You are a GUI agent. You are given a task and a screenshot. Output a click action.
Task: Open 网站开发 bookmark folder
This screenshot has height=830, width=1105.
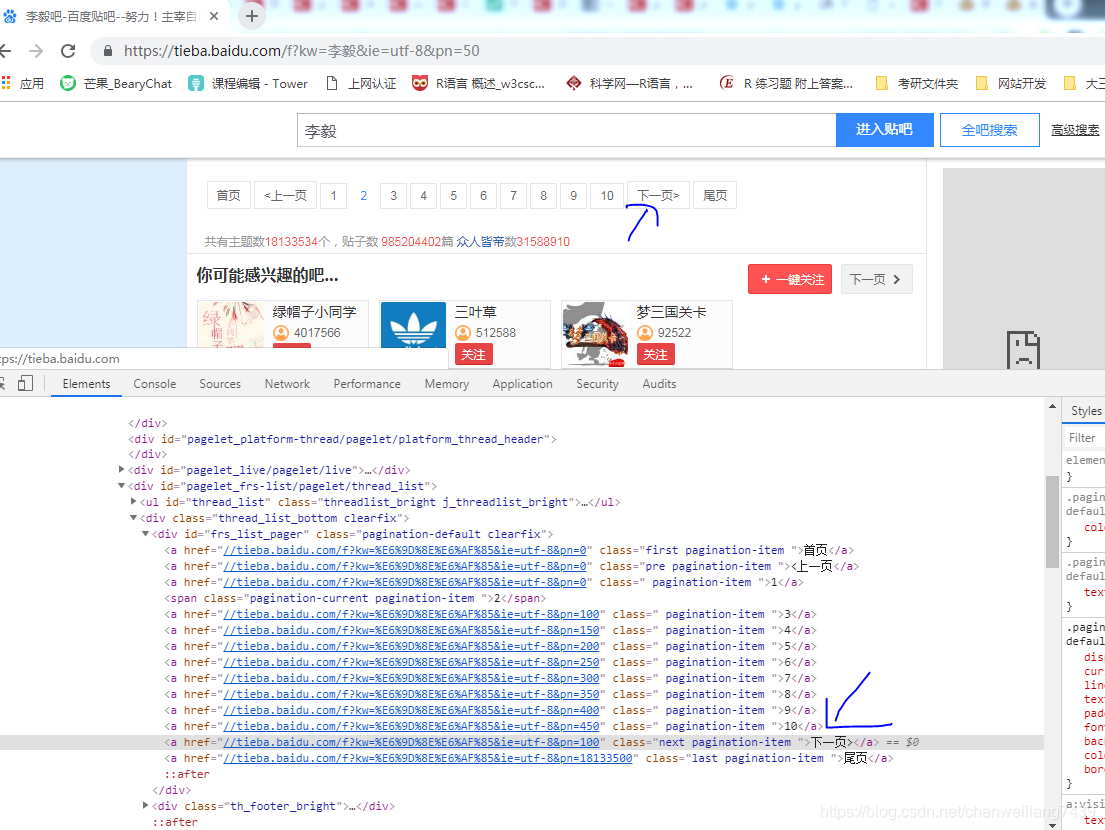pos(1011,83)
